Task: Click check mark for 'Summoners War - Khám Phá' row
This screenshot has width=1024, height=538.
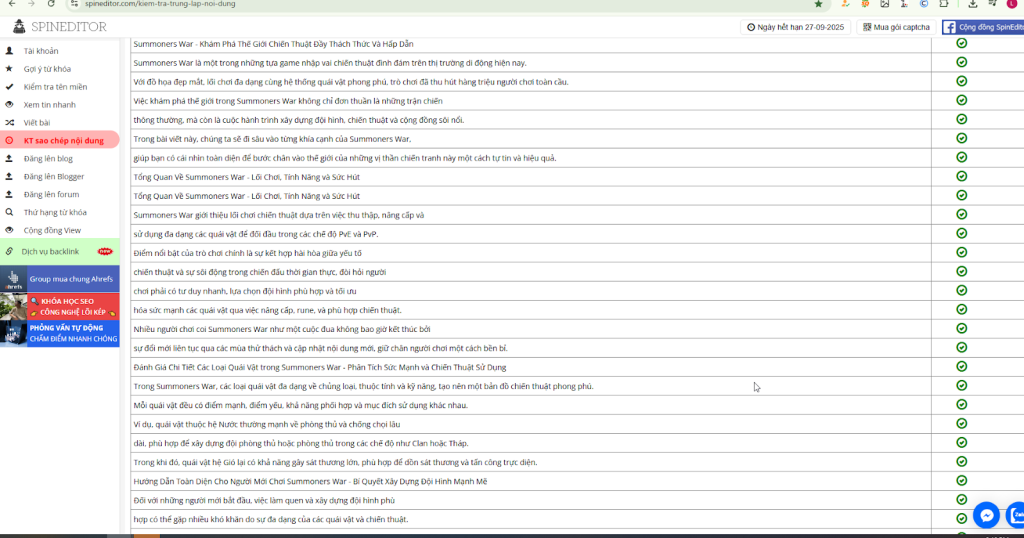Action: [x=961, y=43]
